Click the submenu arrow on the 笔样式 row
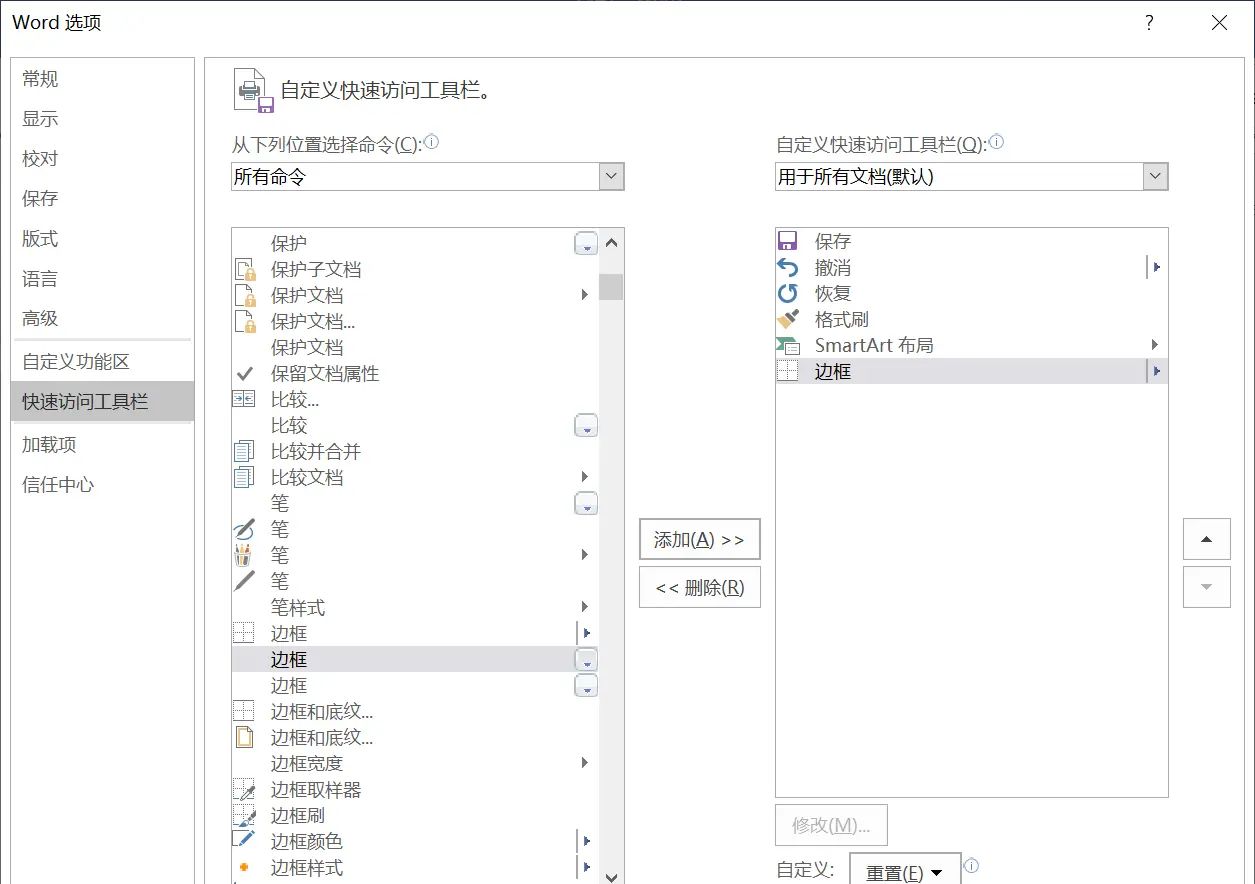 [x=585, y=607]
